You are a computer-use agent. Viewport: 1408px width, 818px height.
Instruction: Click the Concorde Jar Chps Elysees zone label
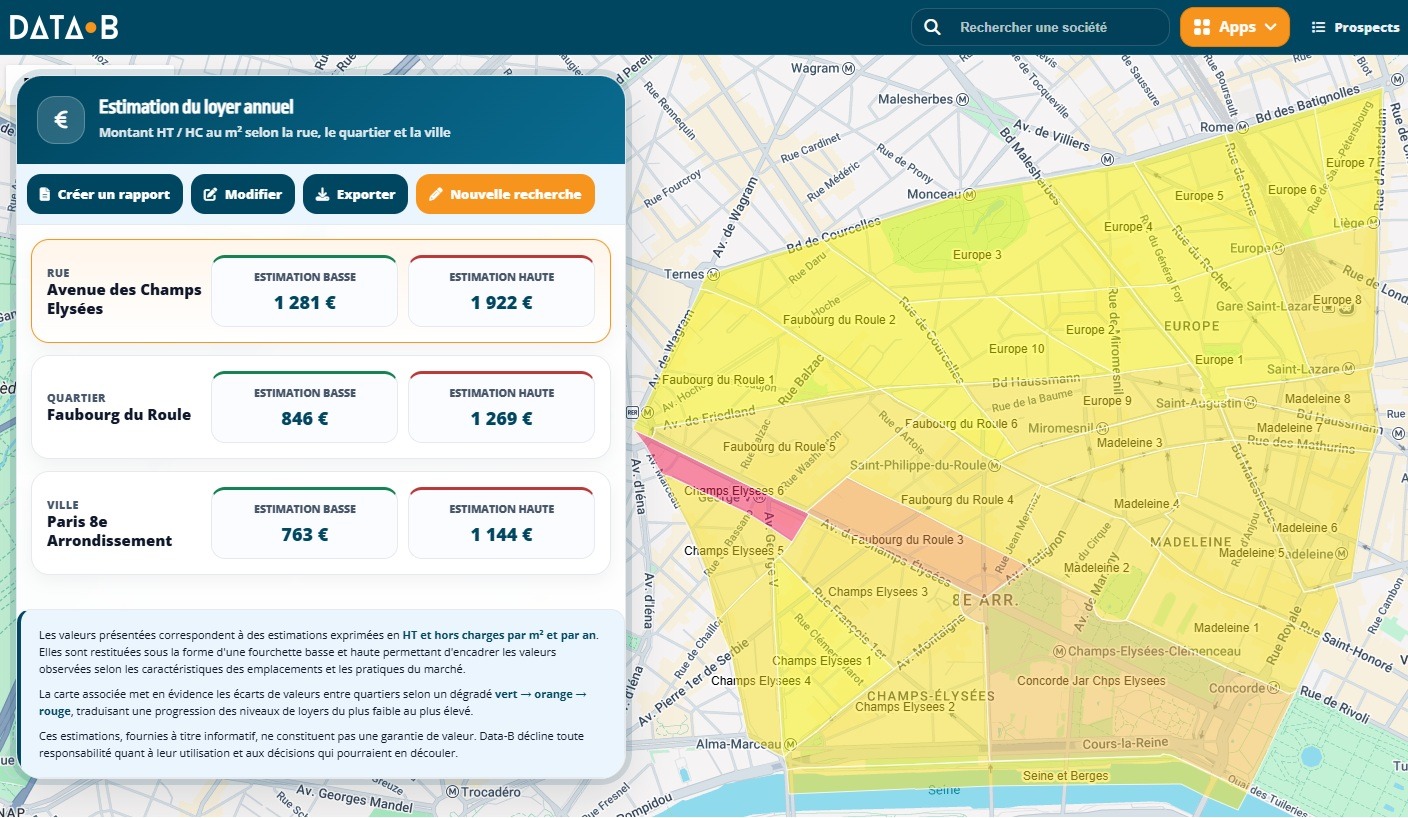pyautogui.click(x=1091, y=681)
